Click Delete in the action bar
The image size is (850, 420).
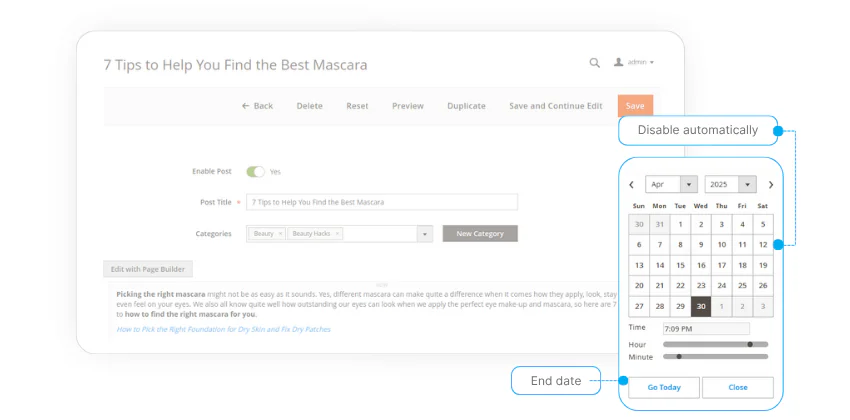309,106
